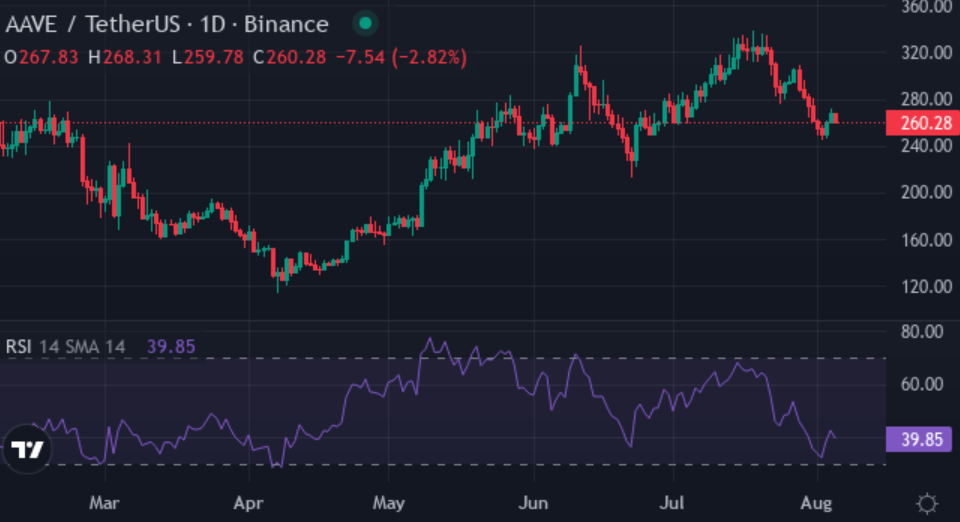The image size is (960, 522).
Task: Click the low price value 259.78
Action: tap(214, 58)
